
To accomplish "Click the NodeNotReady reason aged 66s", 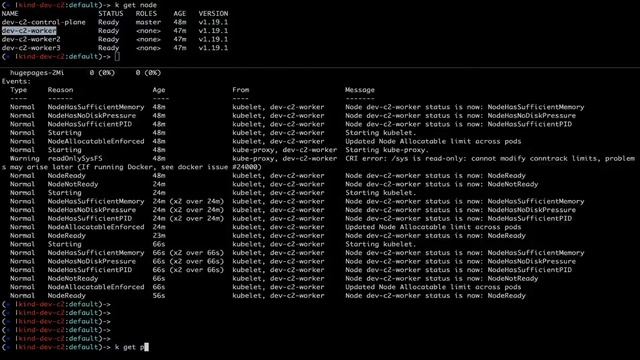I will pos(73,278).
